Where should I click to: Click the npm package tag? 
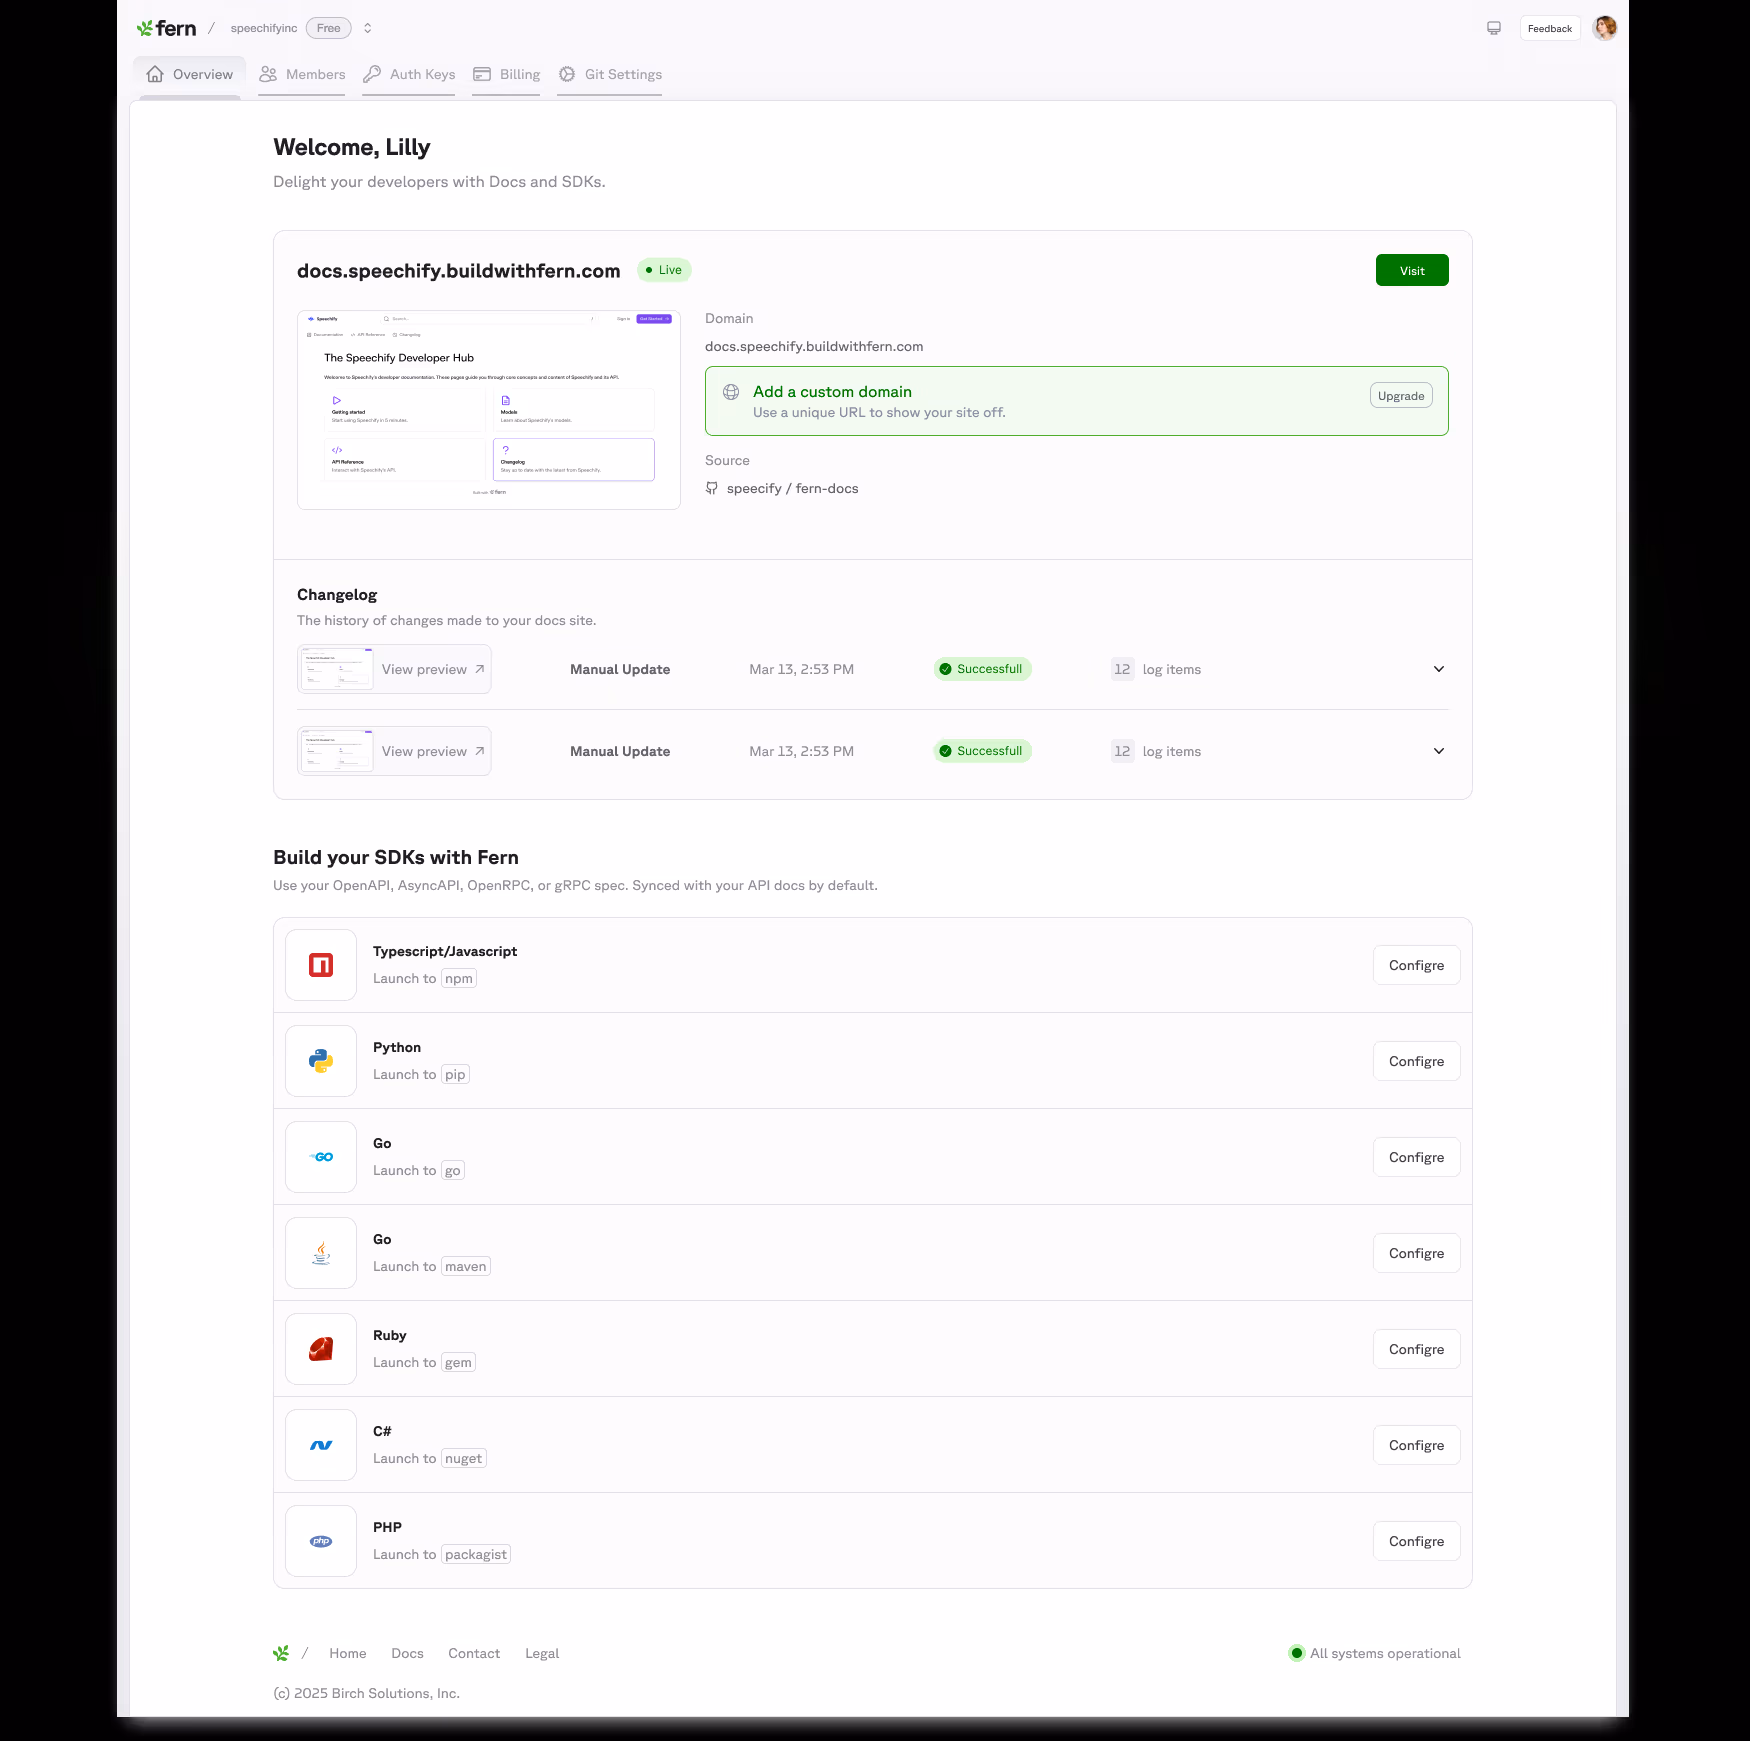tap(459, 978)
